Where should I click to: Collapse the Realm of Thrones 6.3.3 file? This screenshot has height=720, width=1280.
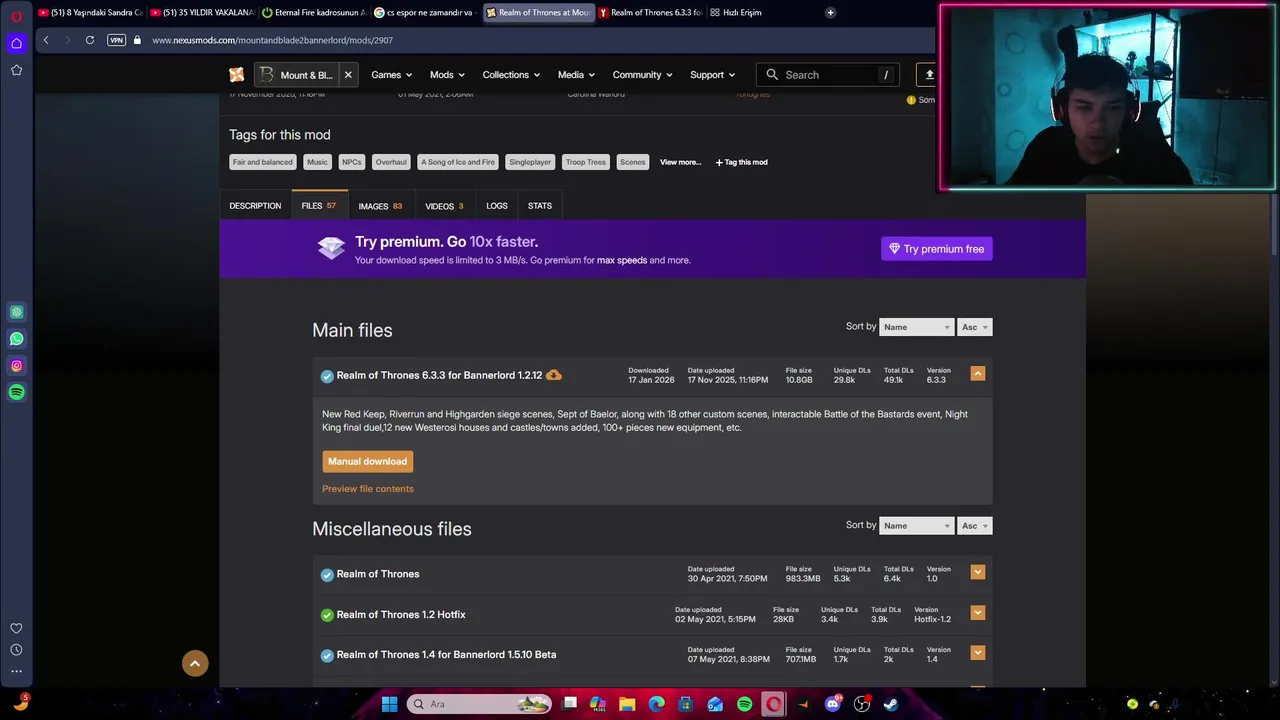click(978, 373)
